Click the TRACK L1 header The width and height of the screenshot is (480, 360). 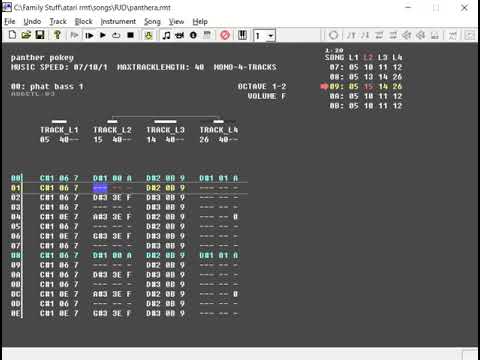pyautogui.click(x=59, y=130)
